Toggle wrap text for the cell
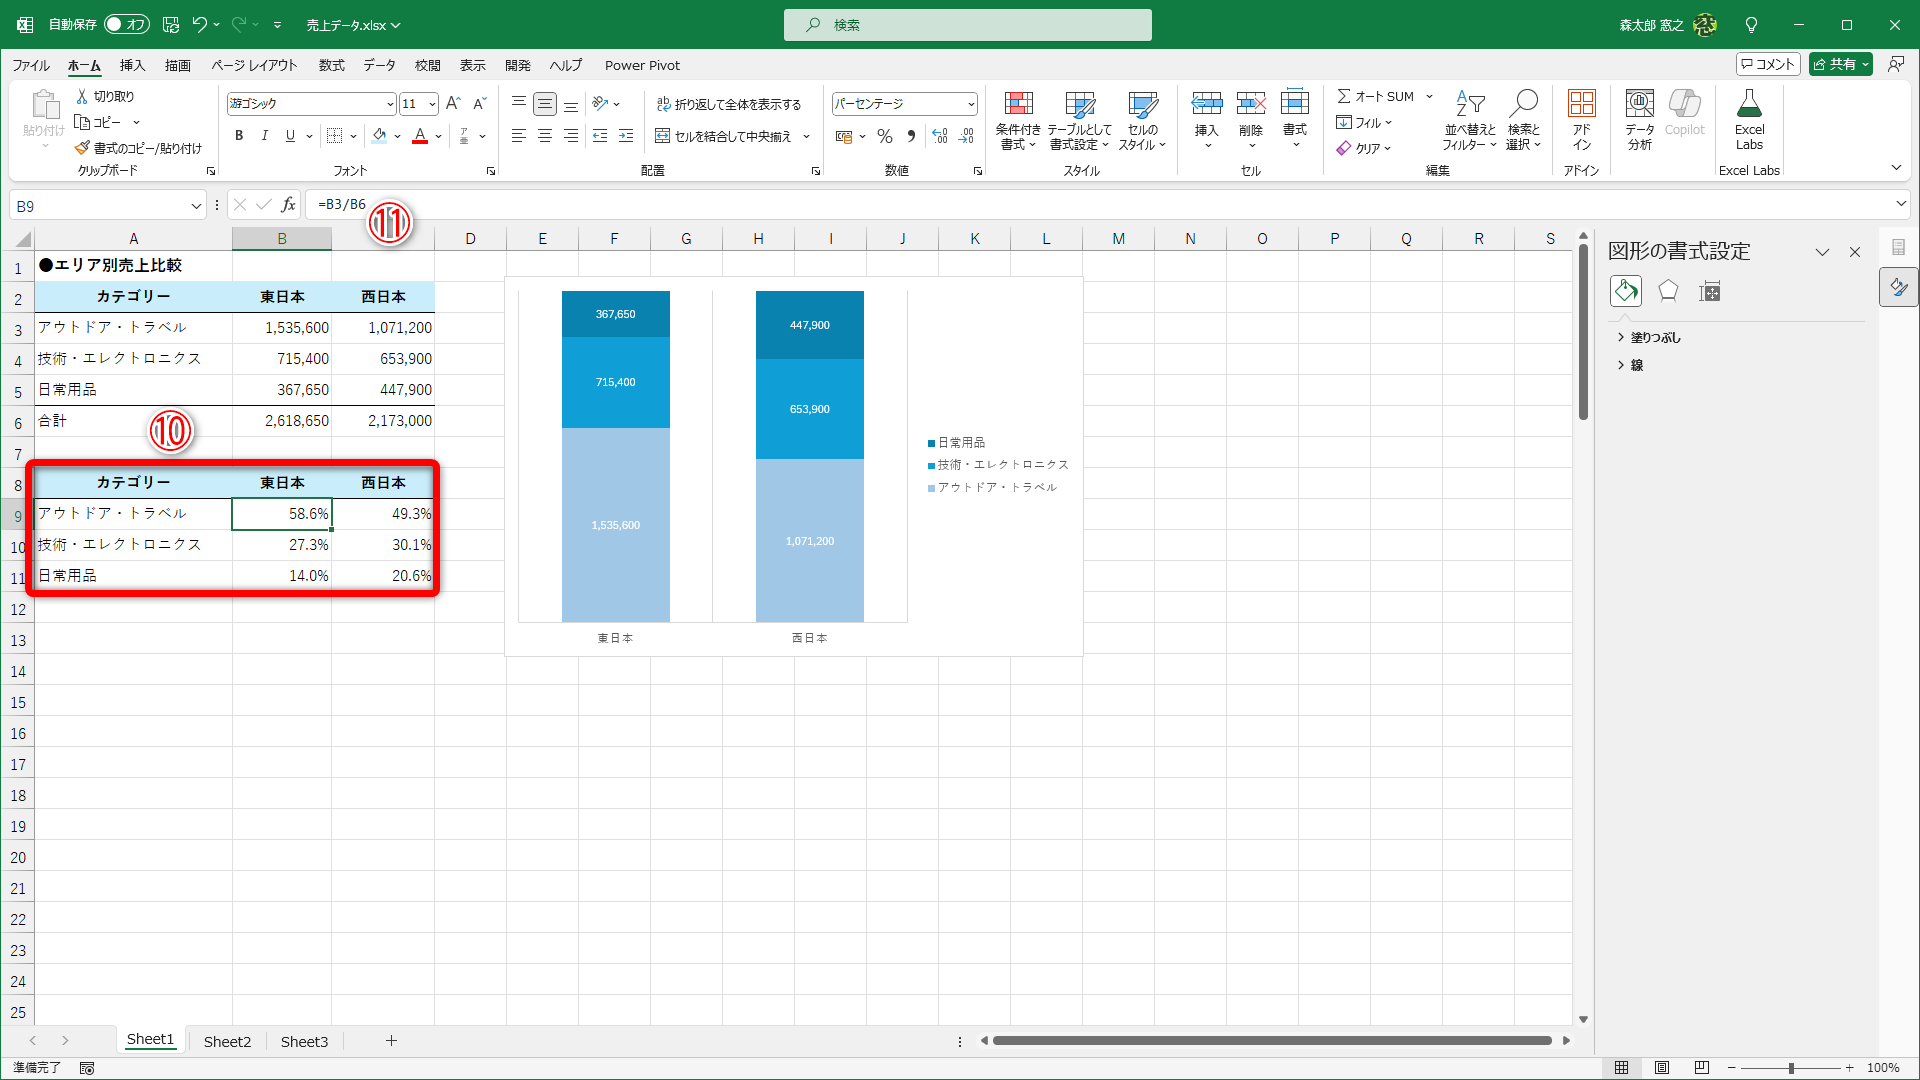Viewport: 1920px width, 1080px height. point(729,104)
